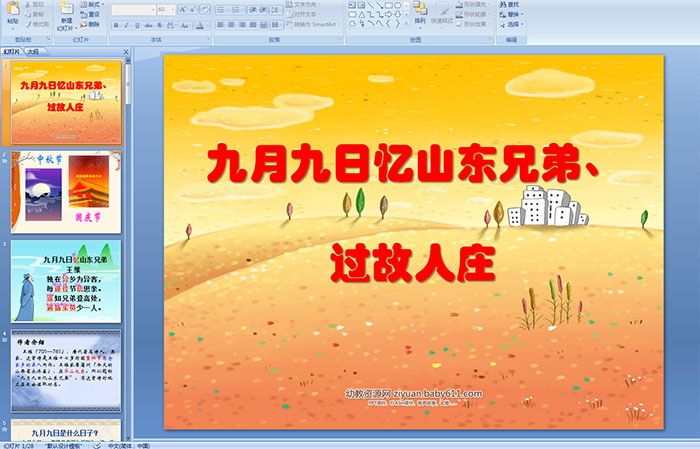Click the slide panel vertical scrollbar

(x=129, y=248)
